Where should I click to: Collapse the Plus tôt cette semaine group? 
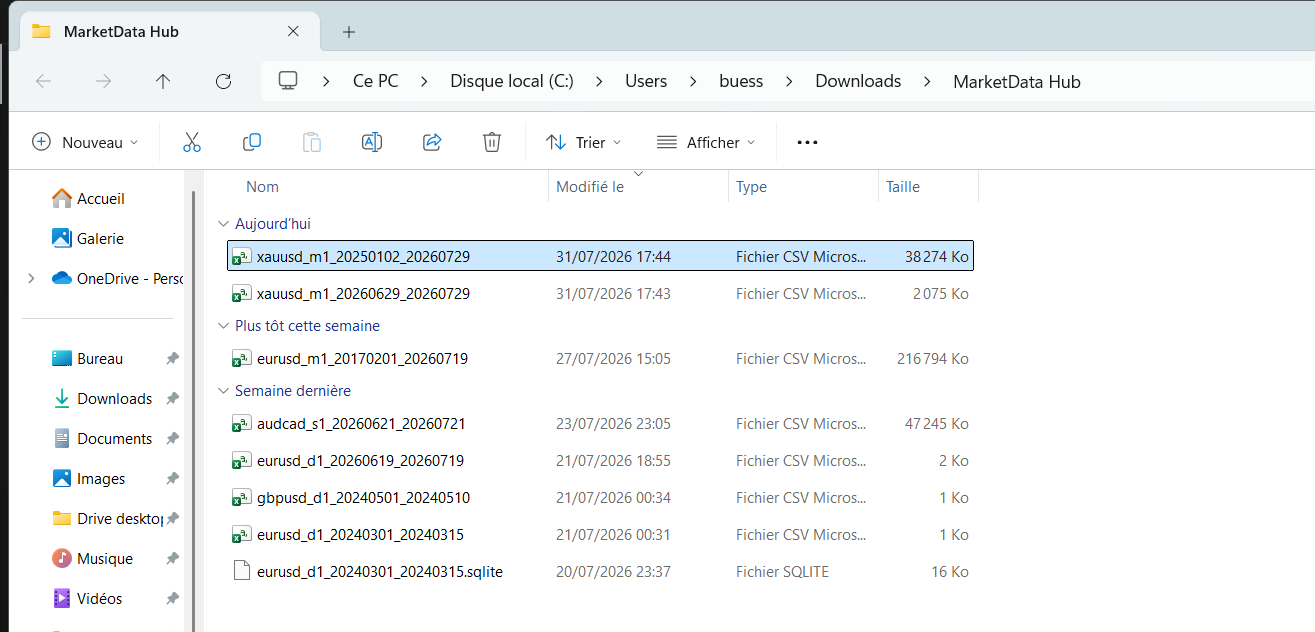(222, 326)
